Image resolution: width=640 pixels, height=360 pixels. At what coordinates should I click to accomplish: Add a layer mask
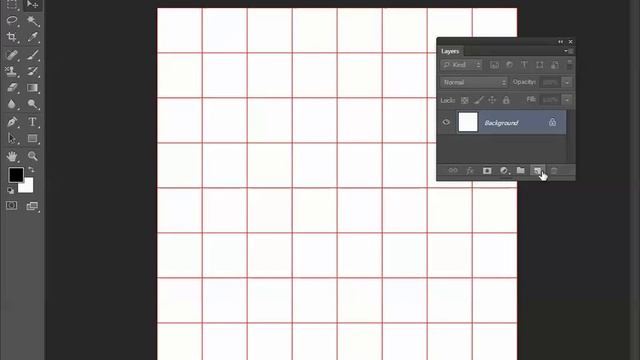pyautogui.click(x=487, y=171)
